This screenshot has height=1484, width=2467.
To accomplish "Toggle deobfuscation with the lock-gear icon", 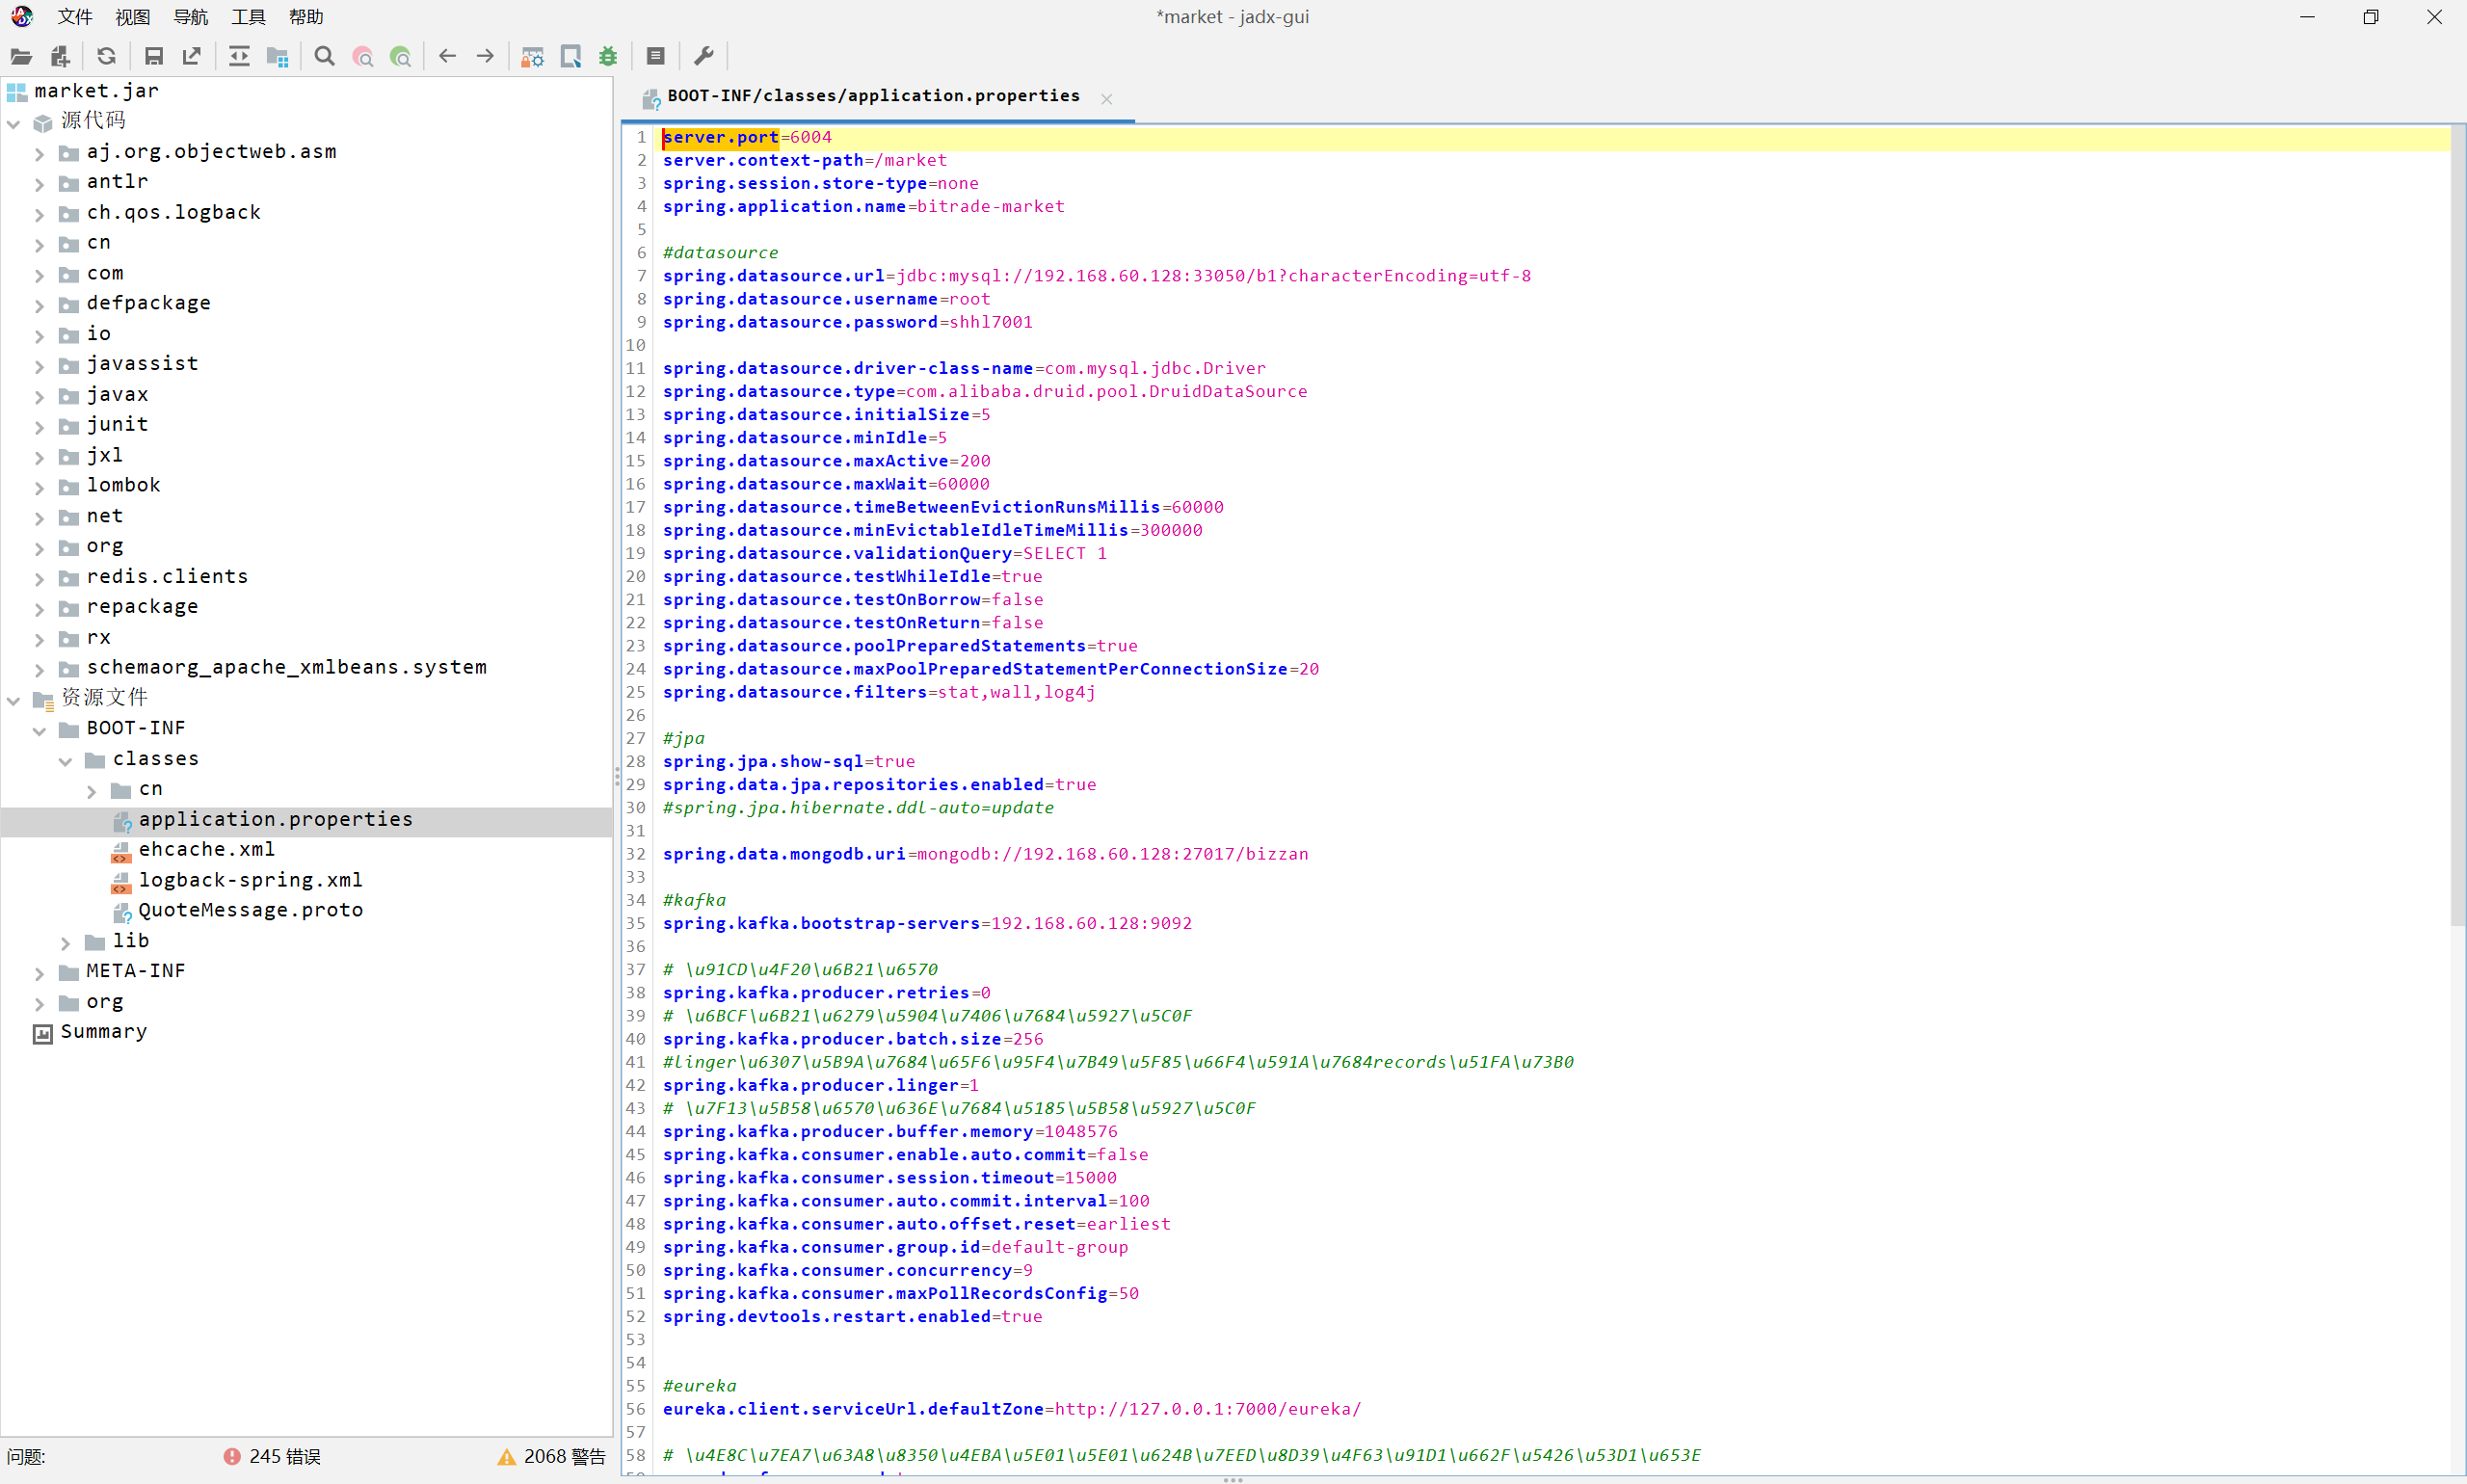I will click(x=532, y=57).
